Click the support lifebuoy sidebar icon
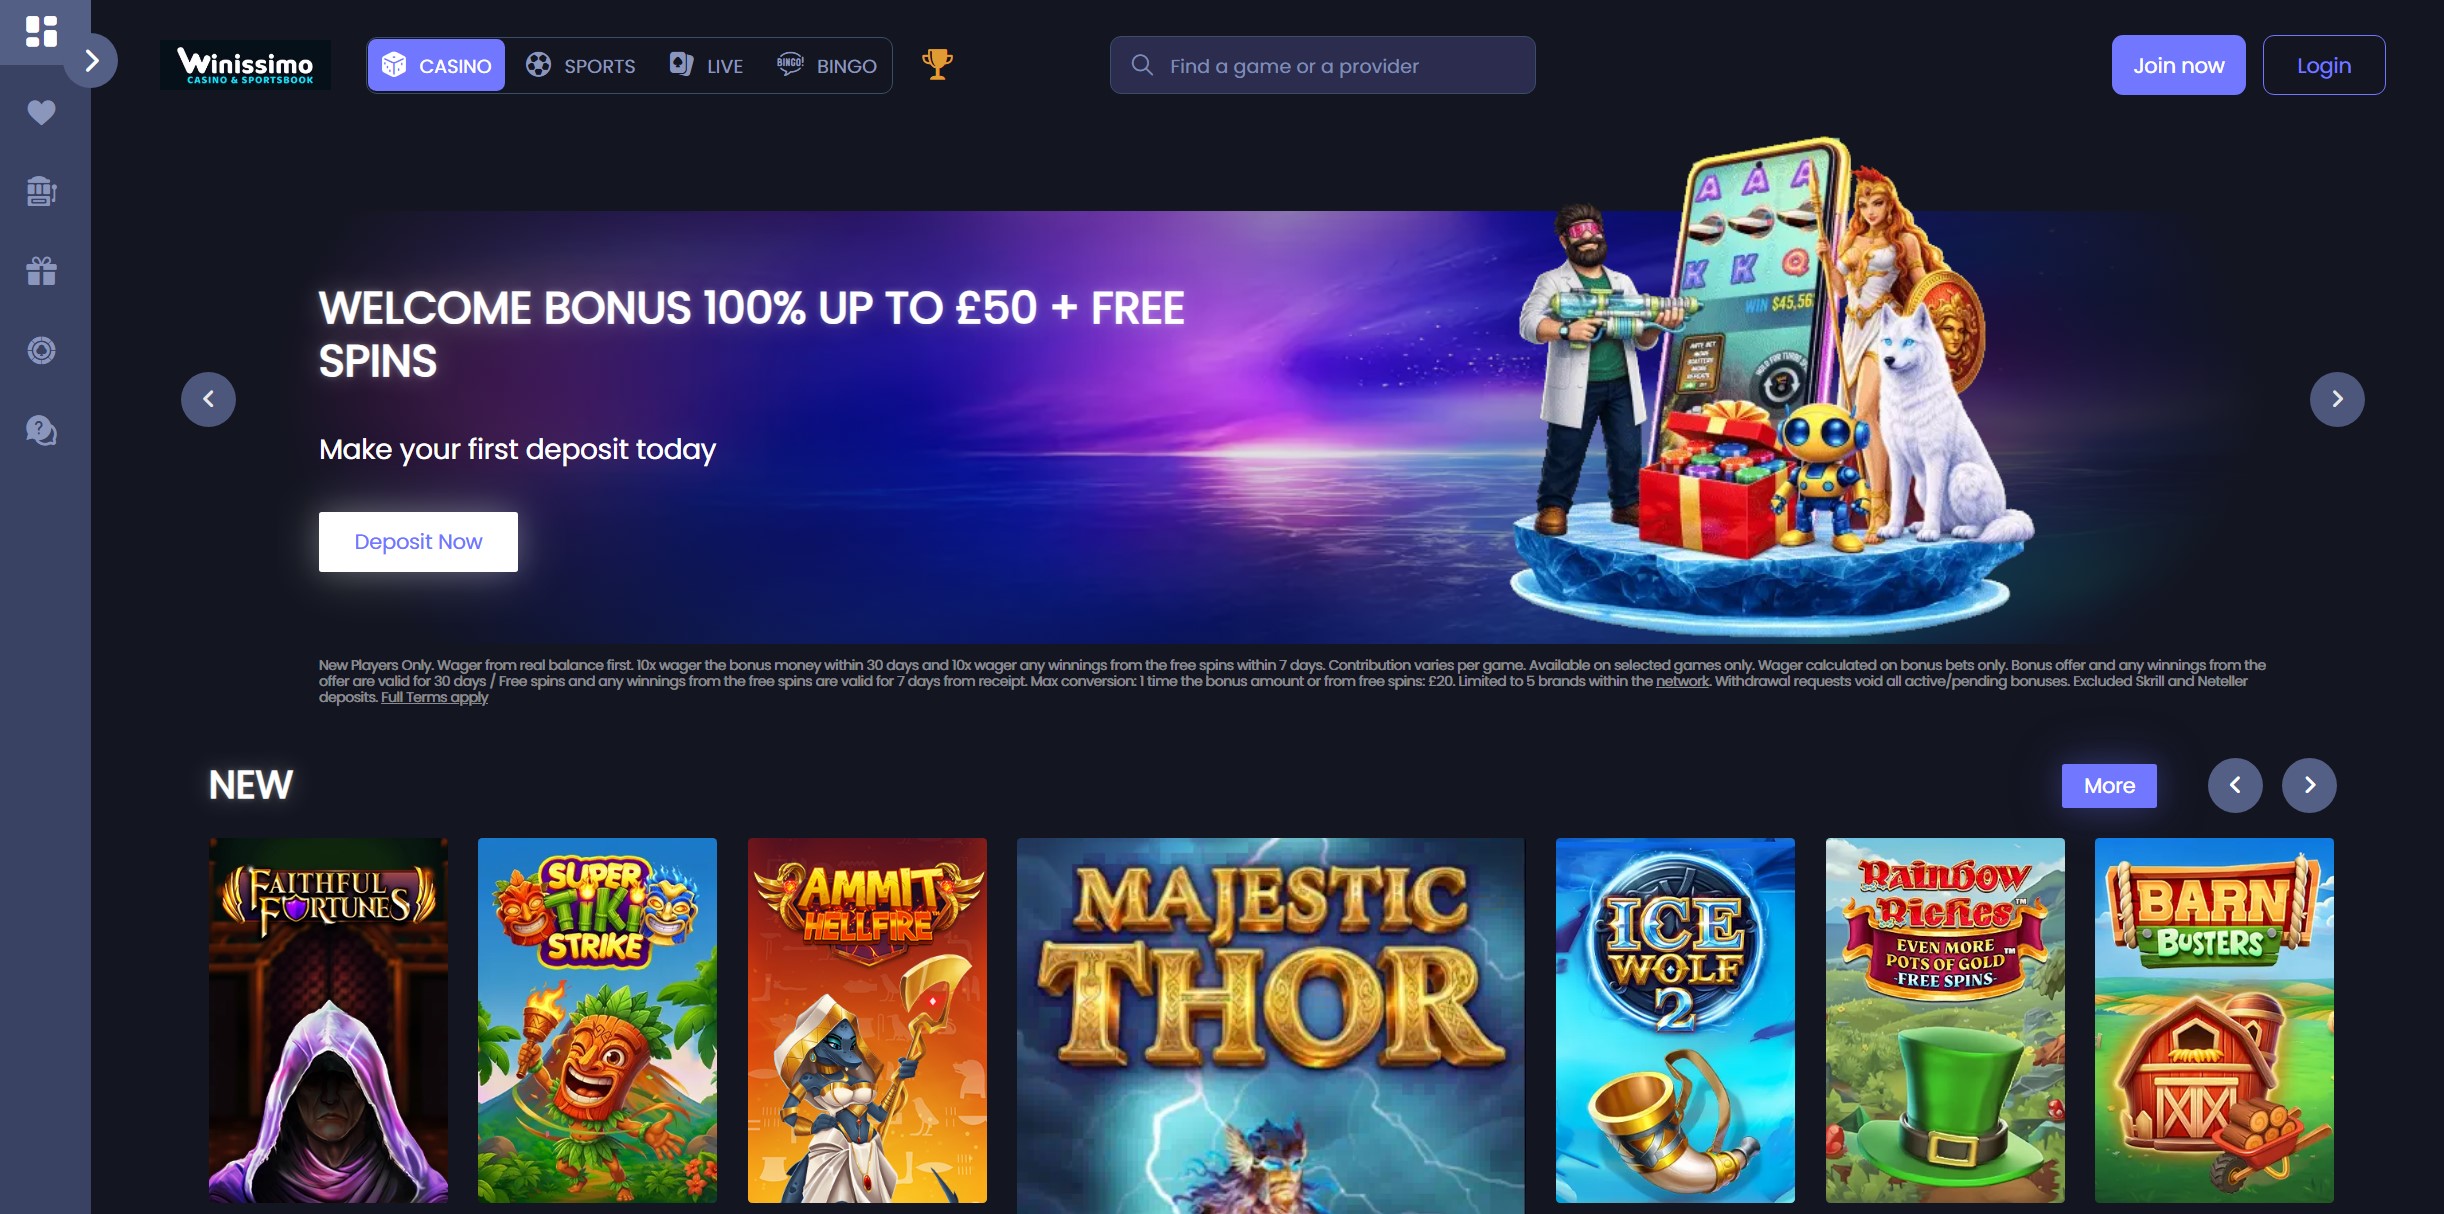2444x1214 pixels. pos(41,350)
